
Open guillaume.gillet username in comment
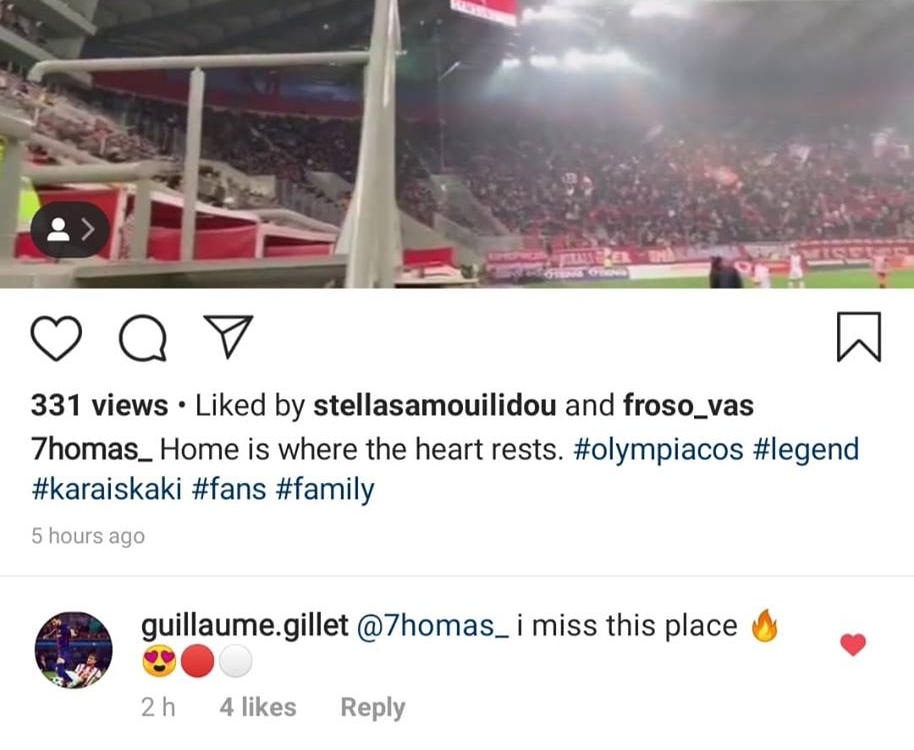(243, 626)
